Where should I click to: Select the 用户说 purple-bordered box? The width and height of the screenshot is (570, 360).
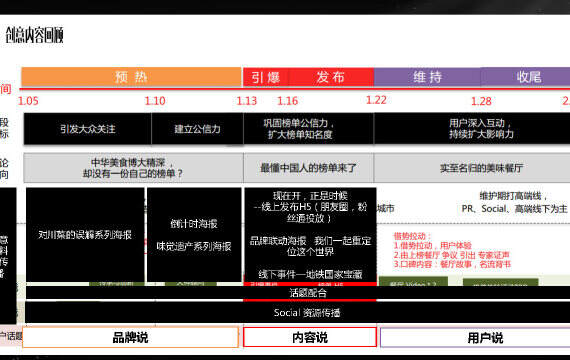(475, 338)
